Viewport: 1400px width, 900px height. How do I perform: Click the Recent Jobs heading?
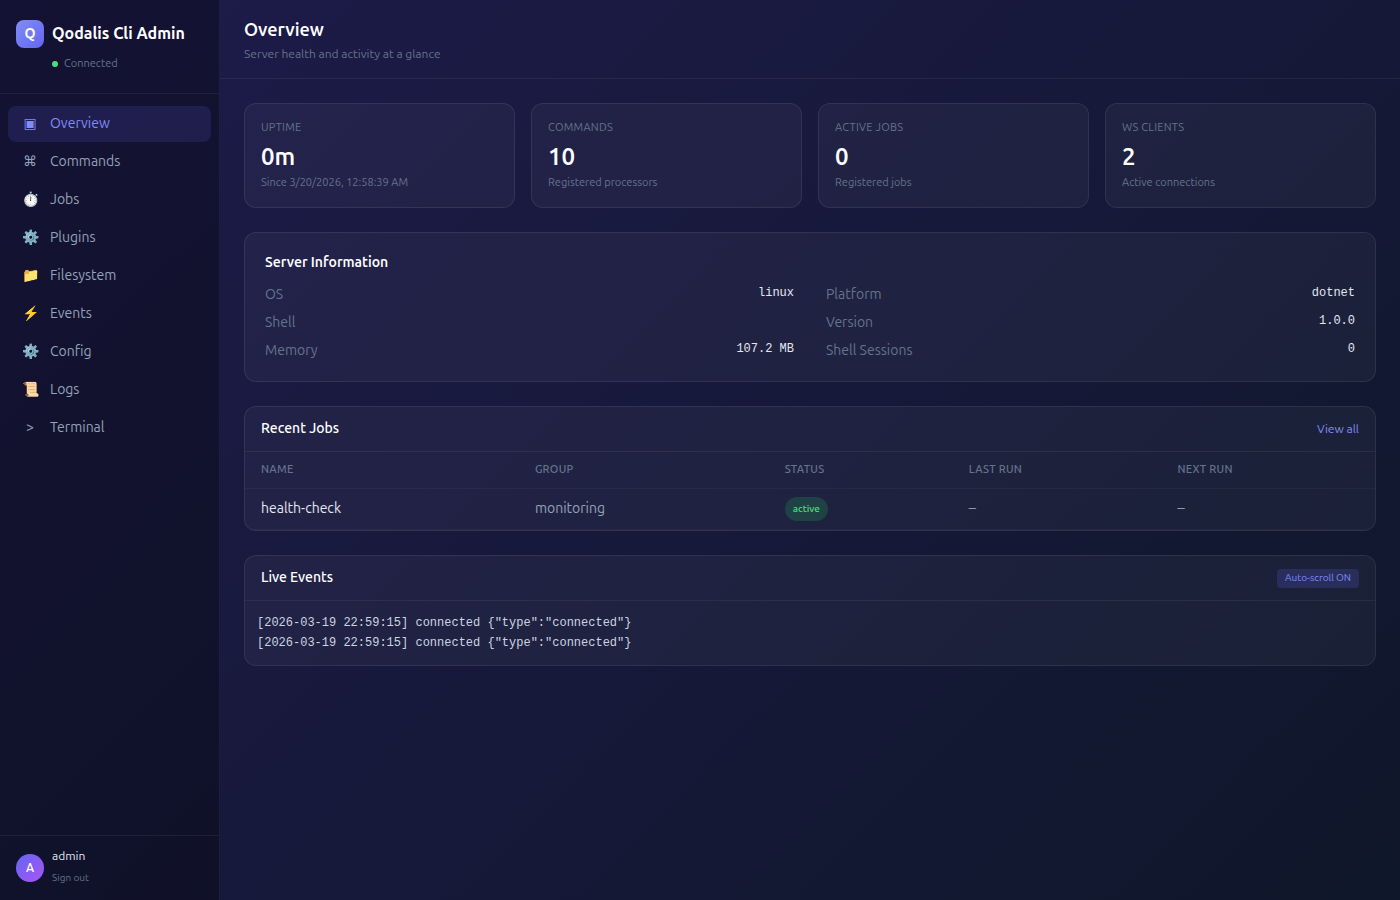pyautogui.click(x=300, y=428)
